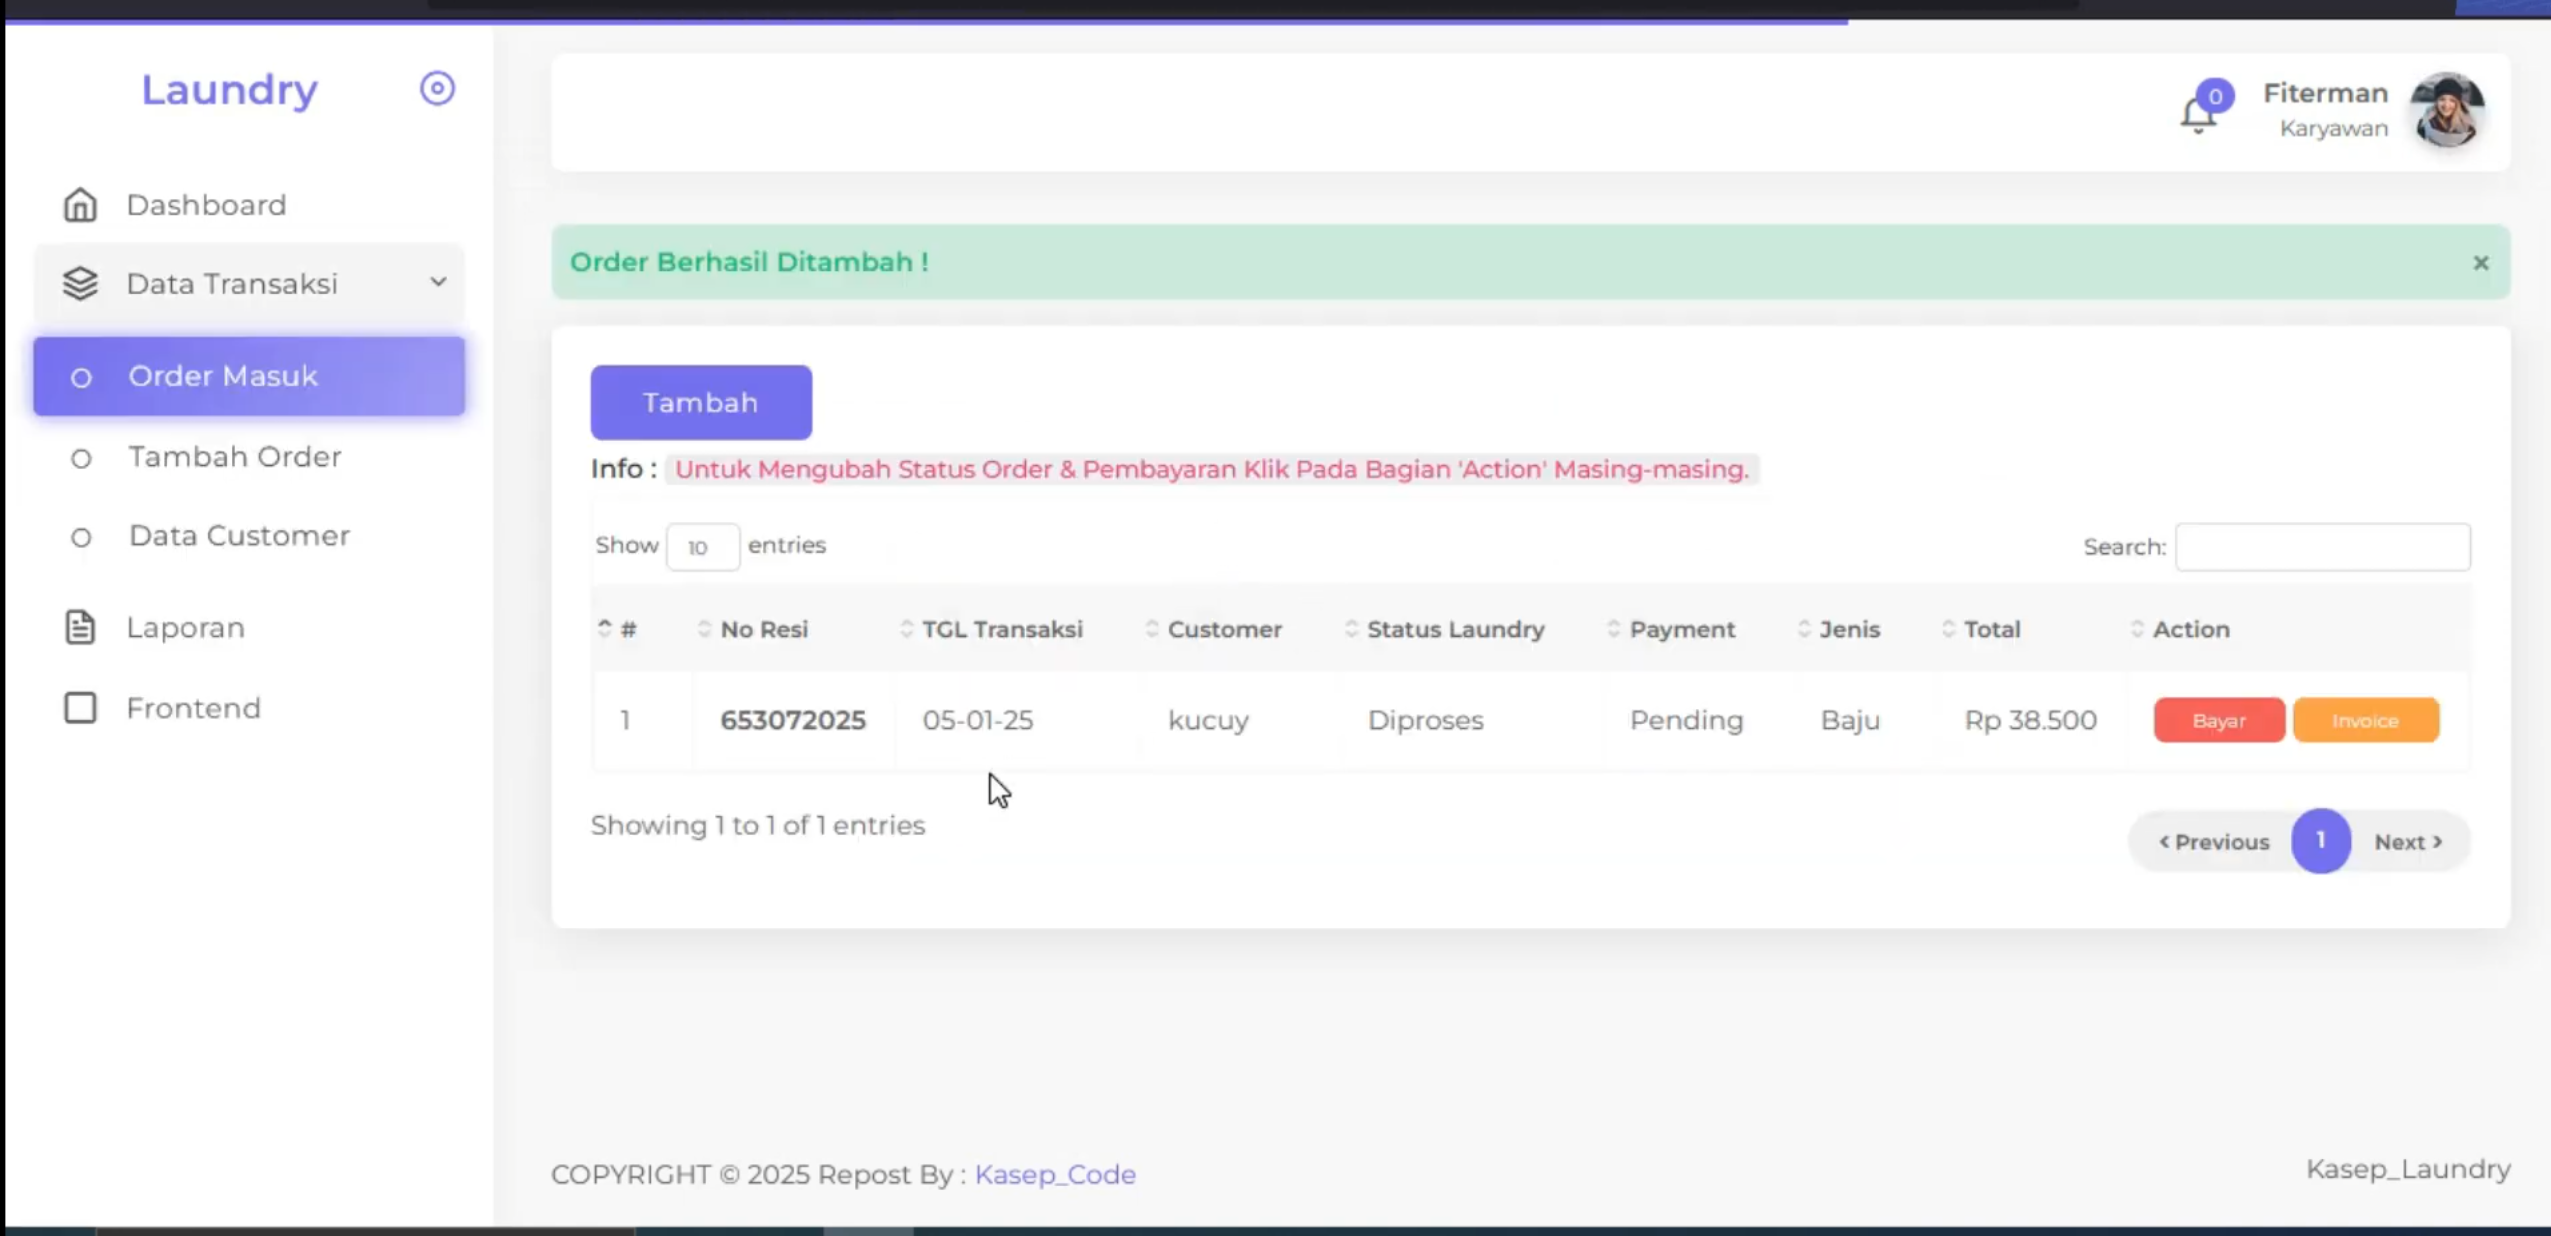This screenshot has width=2551, height=1236.
Task: Sort table by Jenis column
Action: click(x=1849, y=629)
